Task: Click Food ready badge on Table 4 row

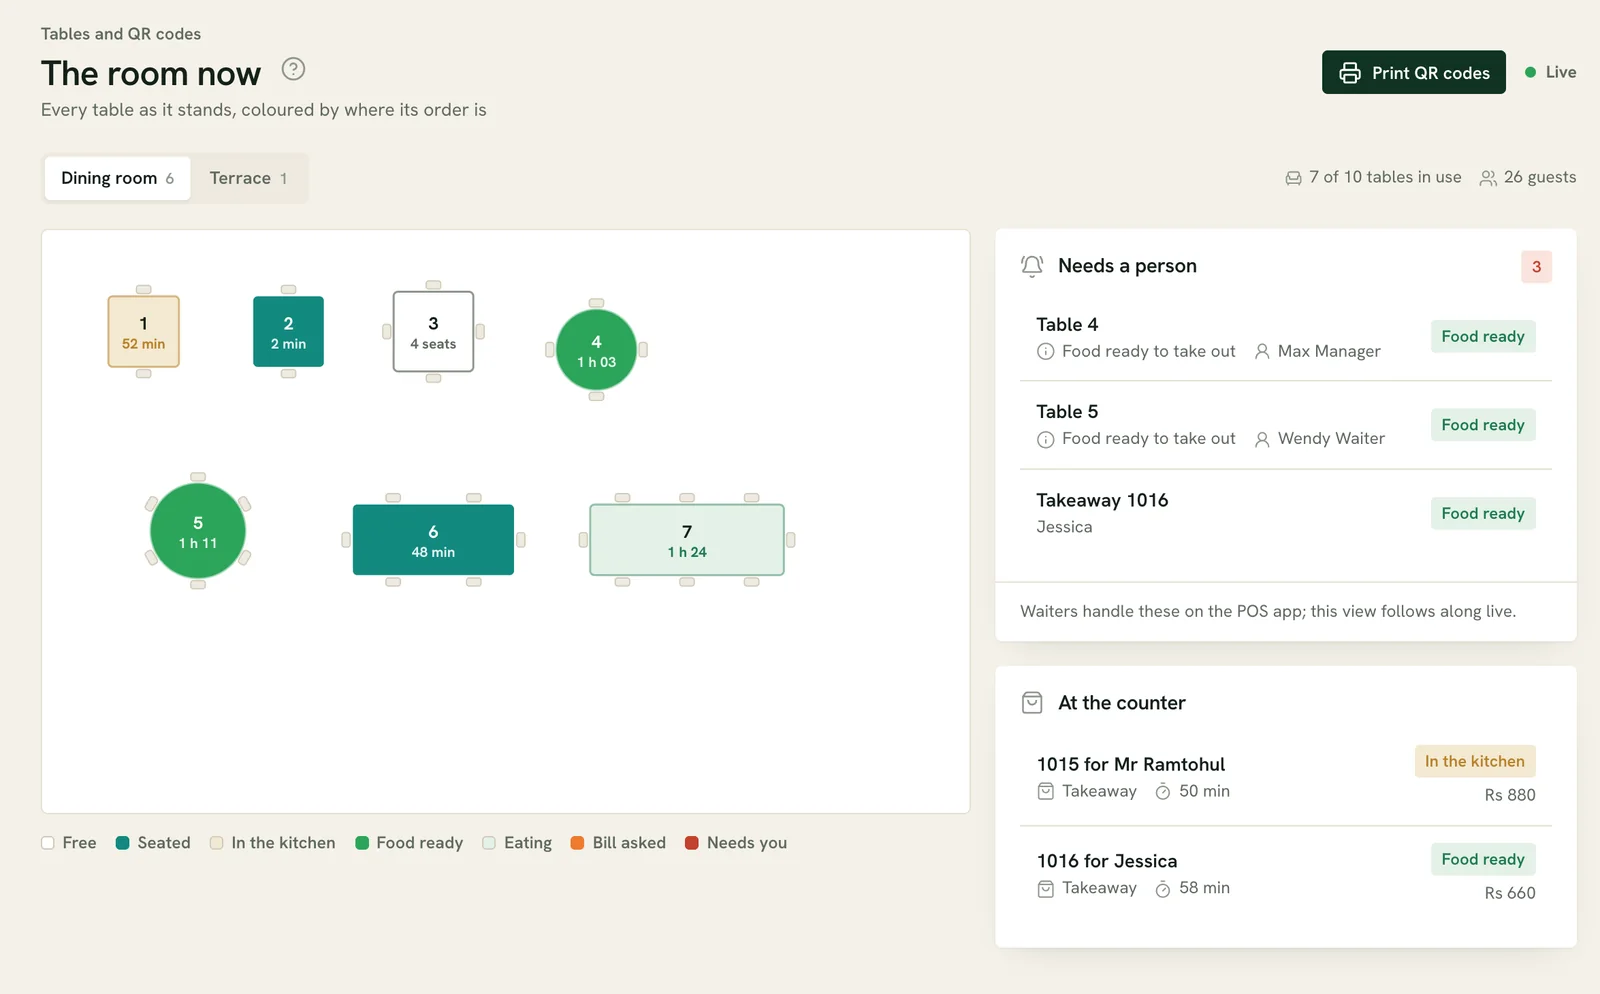Action: pos(1483,337)
